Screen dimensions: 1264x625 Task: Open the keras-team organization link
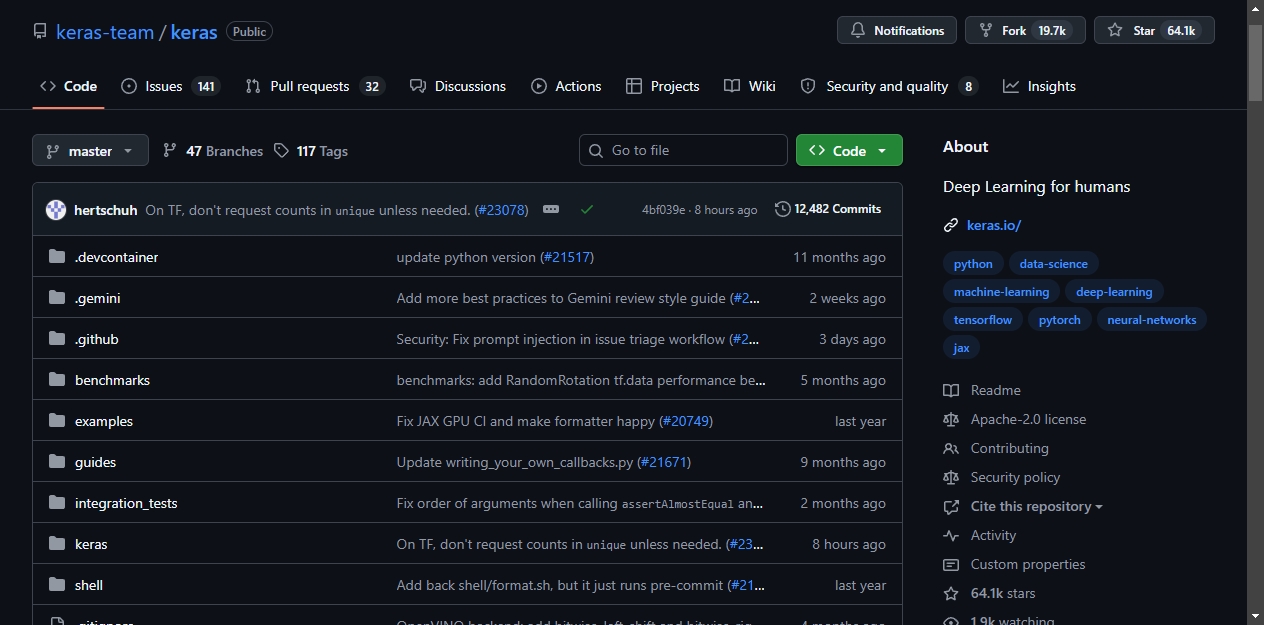pos(105,32)
